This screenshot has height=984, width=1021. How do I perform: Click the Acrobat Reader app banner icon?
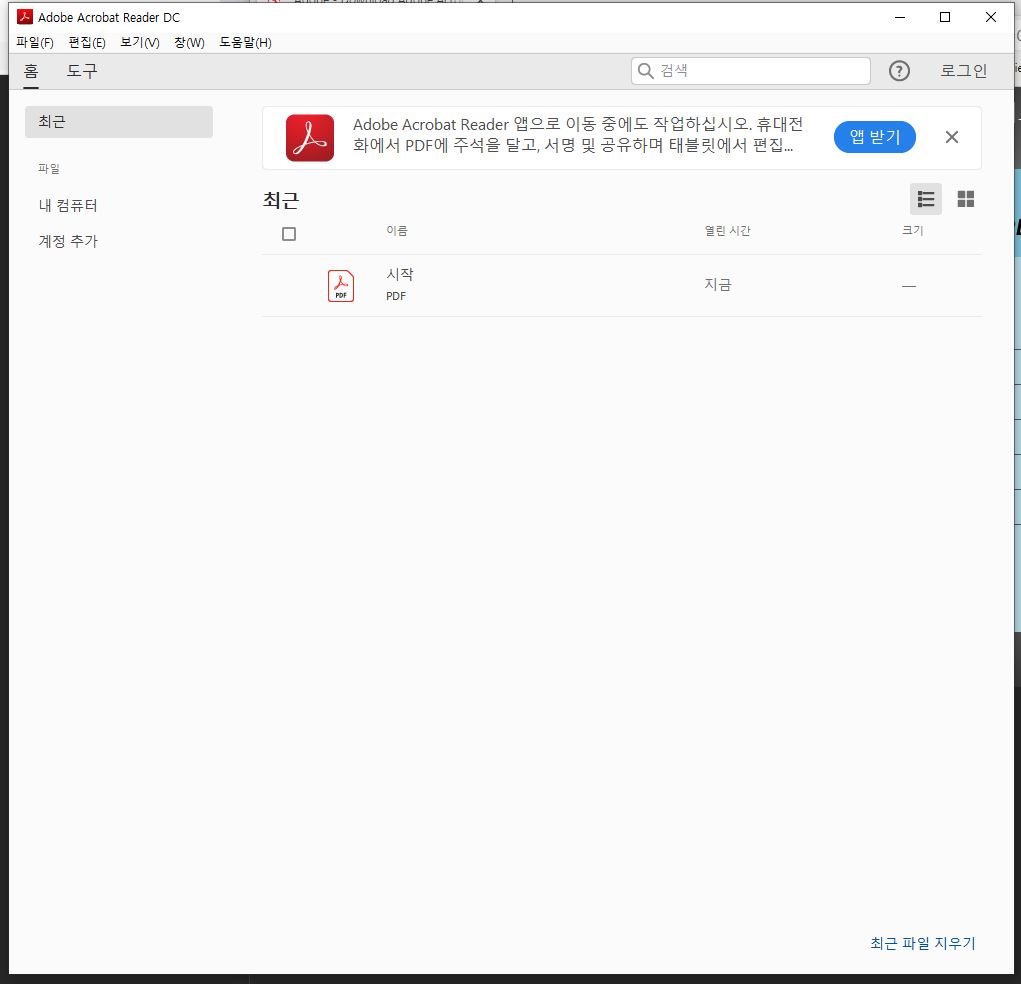tap(310, 138)
